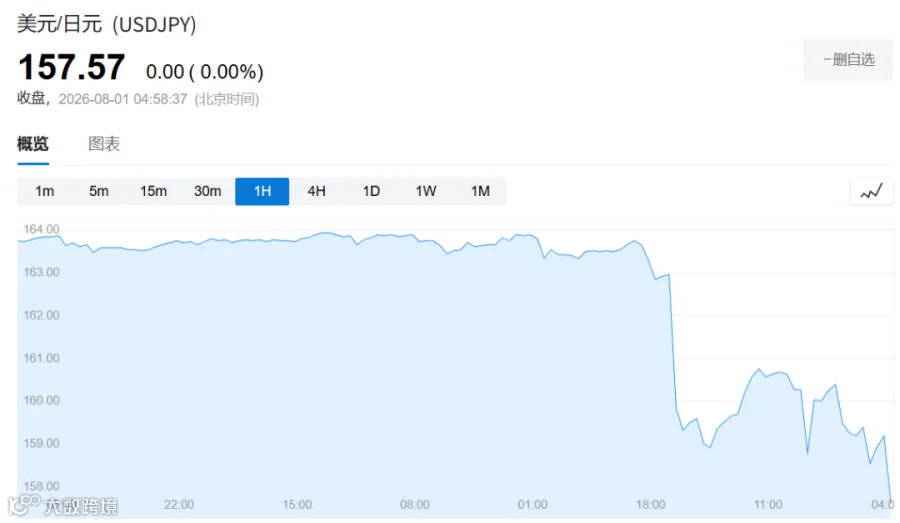900x523 pixels.
Task: Switch to the 图表 chart tab
Action: pos(104,144)
